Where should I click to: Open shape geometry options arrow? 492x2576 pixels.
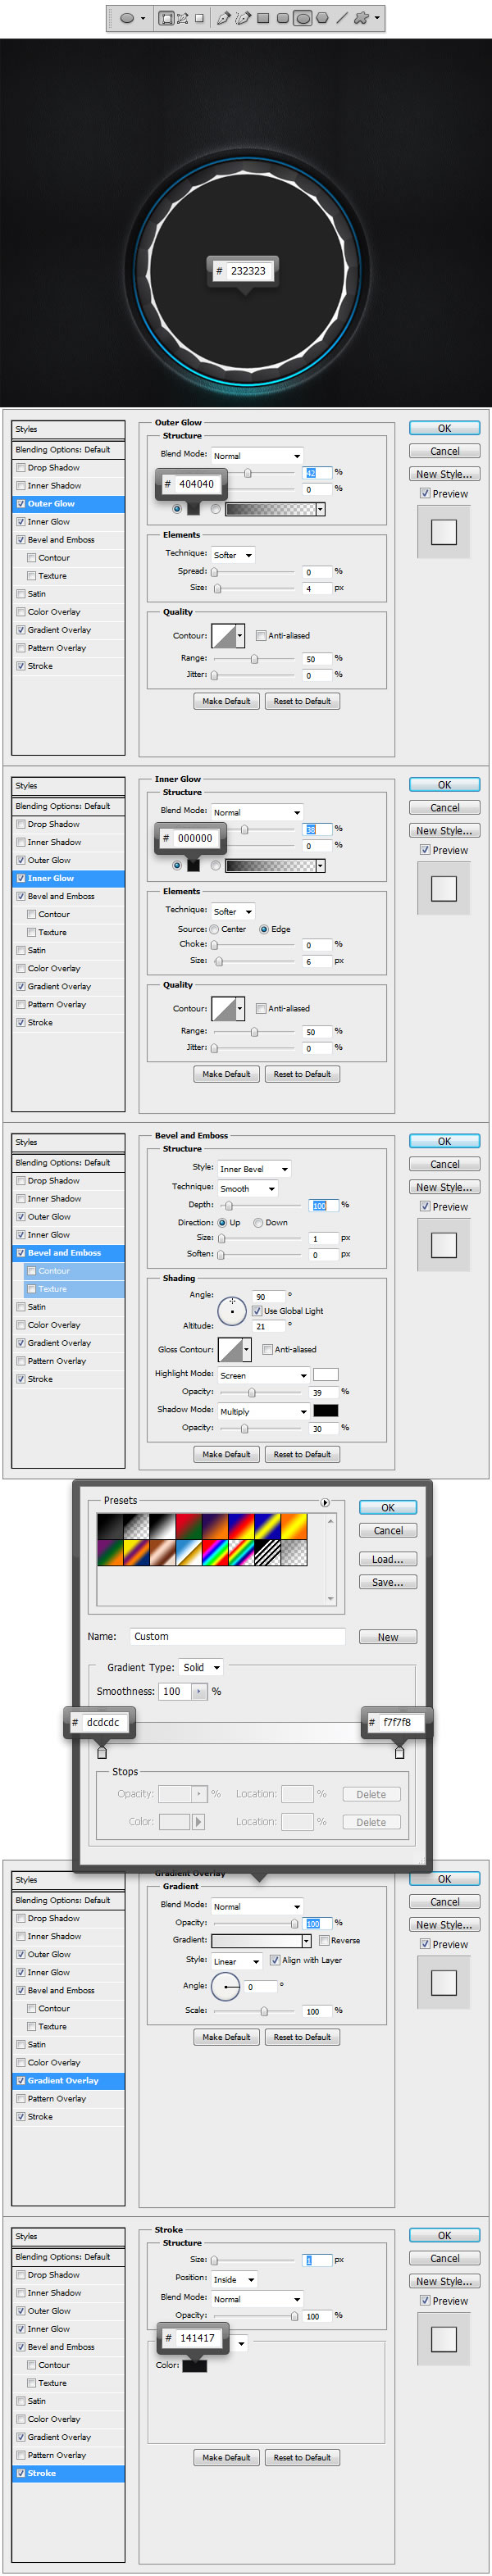377,18
